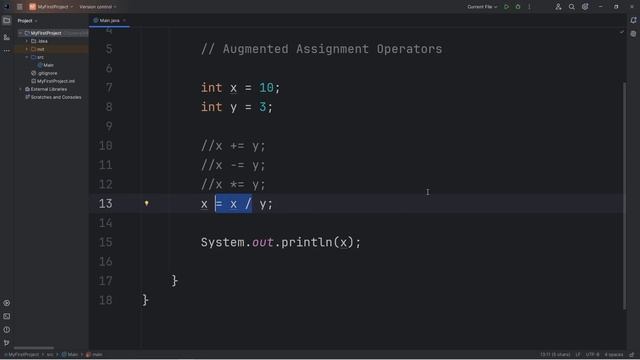Open the main hamburger menu
Viewport: 640px width, 360px height.
click(20, 7)
